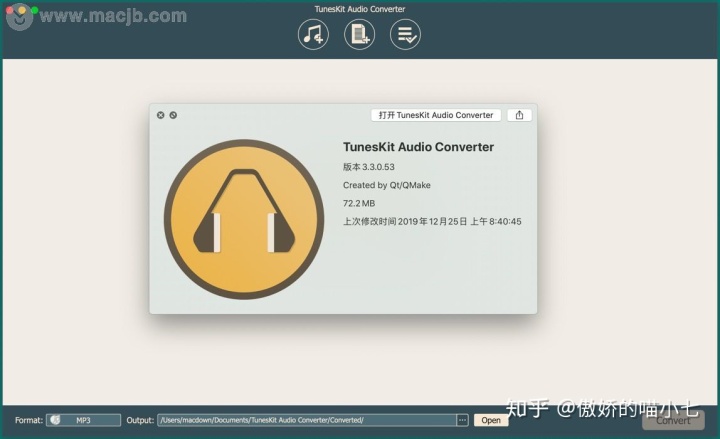Click the add music files icon
This screenshot has height=439, width=720.
[x=313, y=34]
